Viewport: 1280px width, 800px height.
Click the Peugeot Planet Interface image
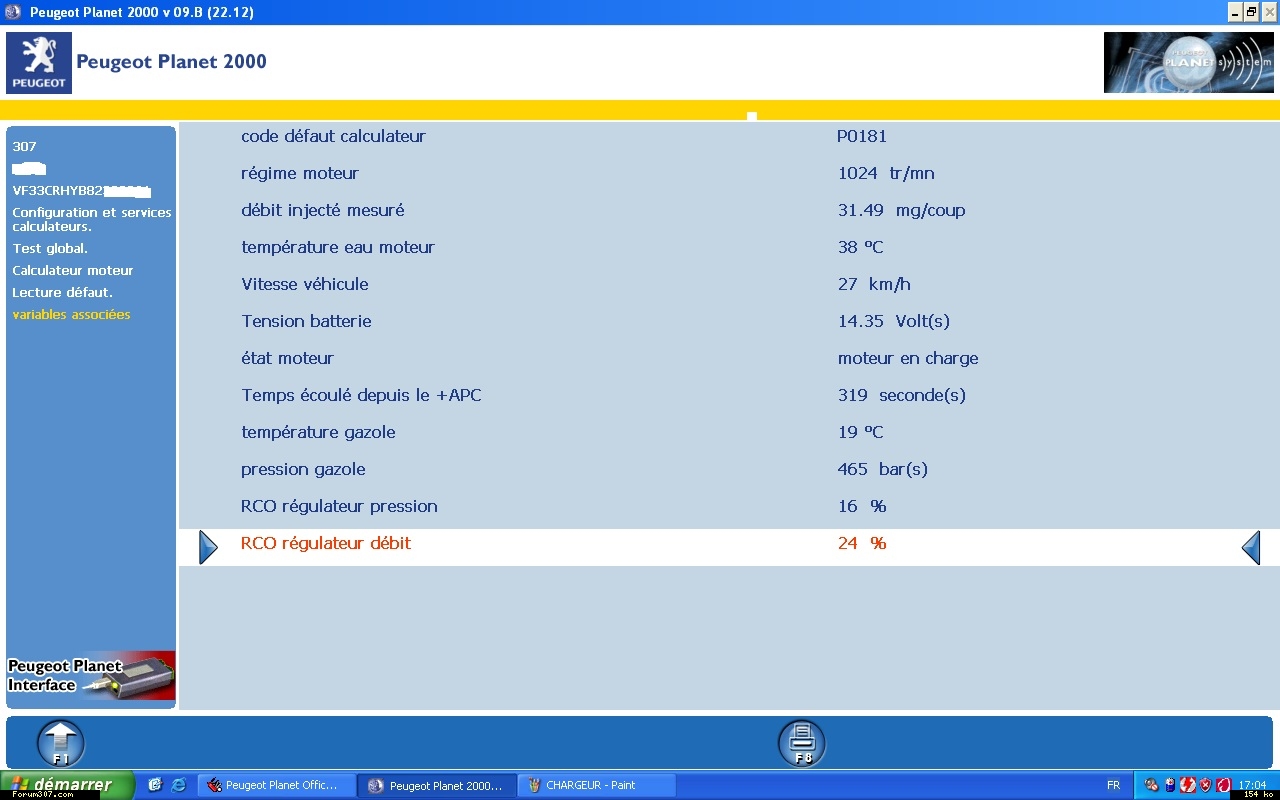click(91, 676)
